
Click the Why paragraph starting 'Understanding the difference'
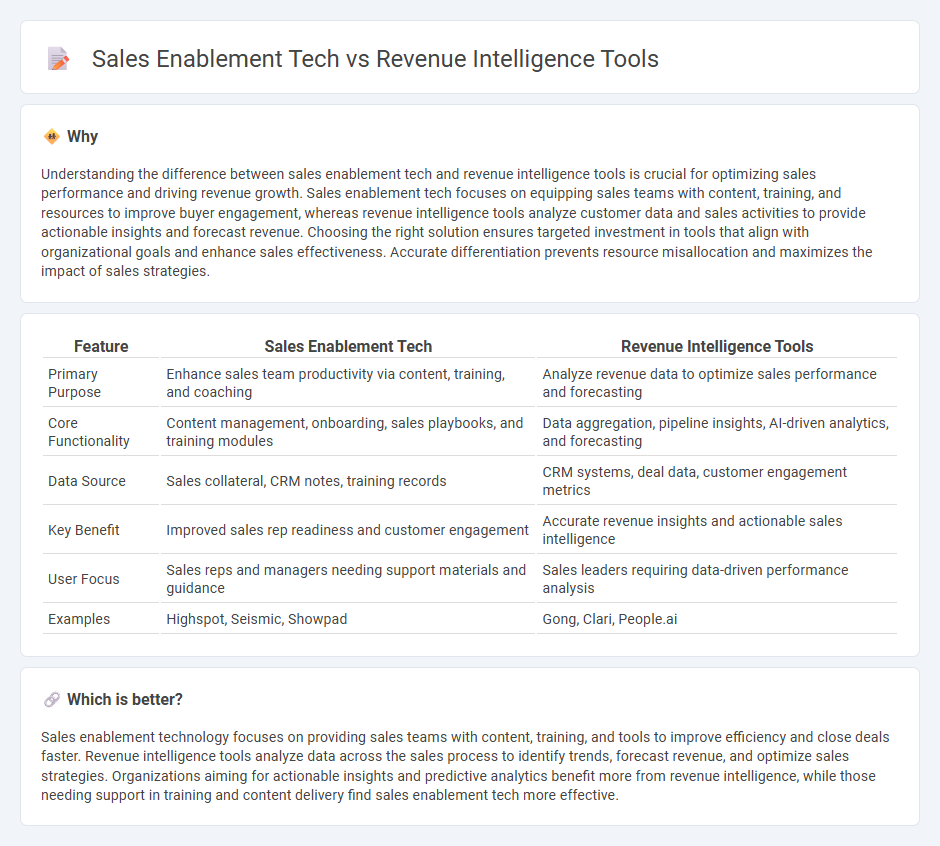pyautogui.click(x=457, y=223)
